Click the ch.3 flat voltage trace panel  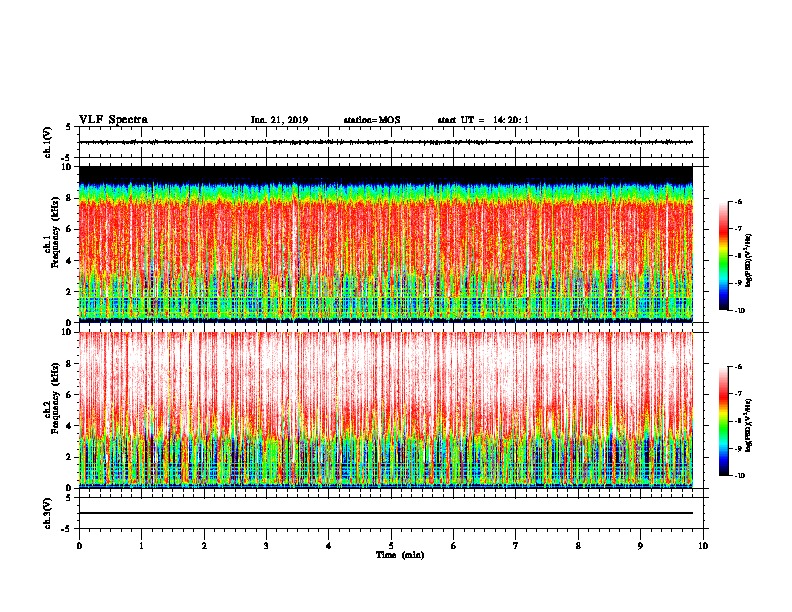391,513
